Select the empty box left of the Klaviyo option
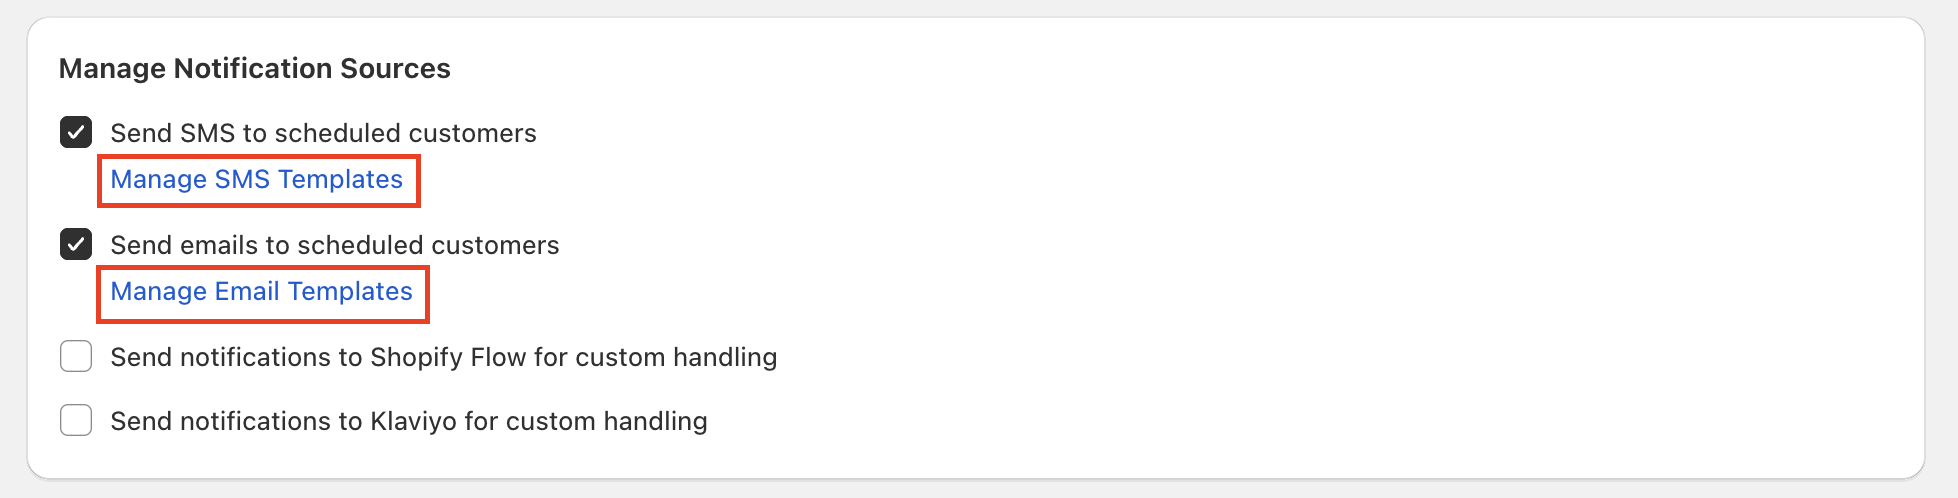The image size is (1958, 498). tap(76, 420)
